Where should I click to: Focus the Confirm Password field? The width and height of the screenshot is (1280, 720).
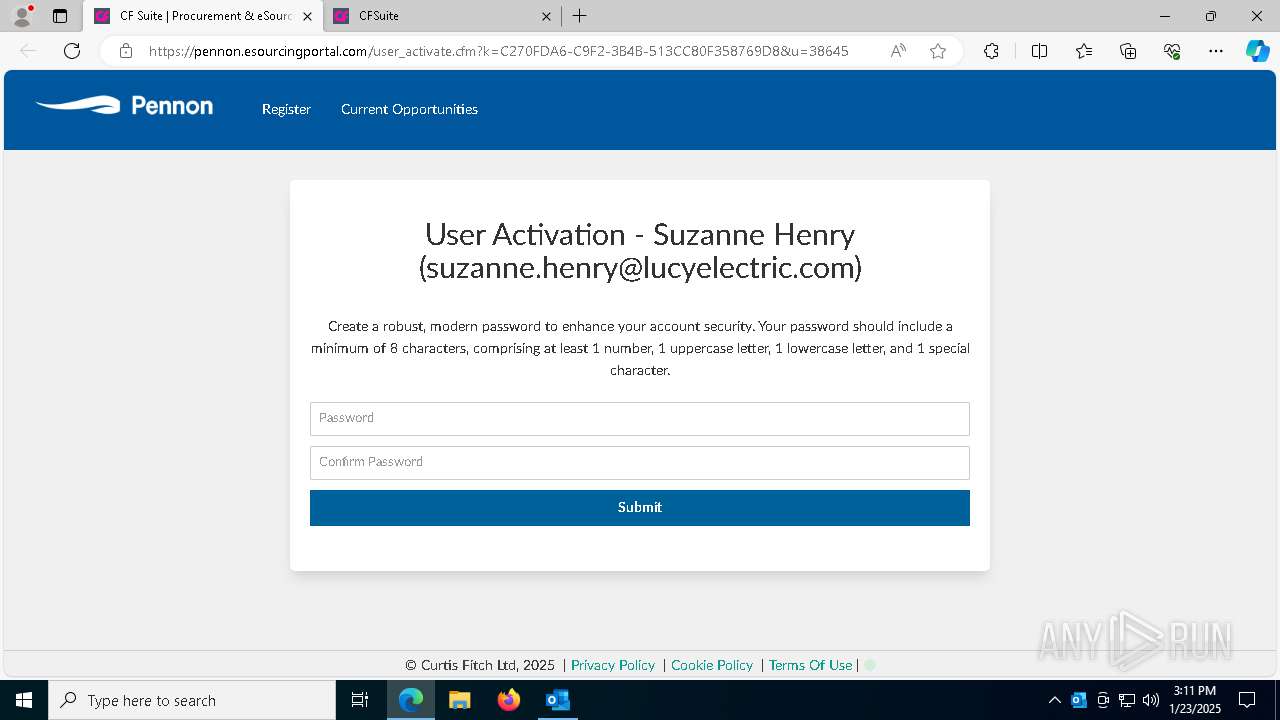[640, 463]
